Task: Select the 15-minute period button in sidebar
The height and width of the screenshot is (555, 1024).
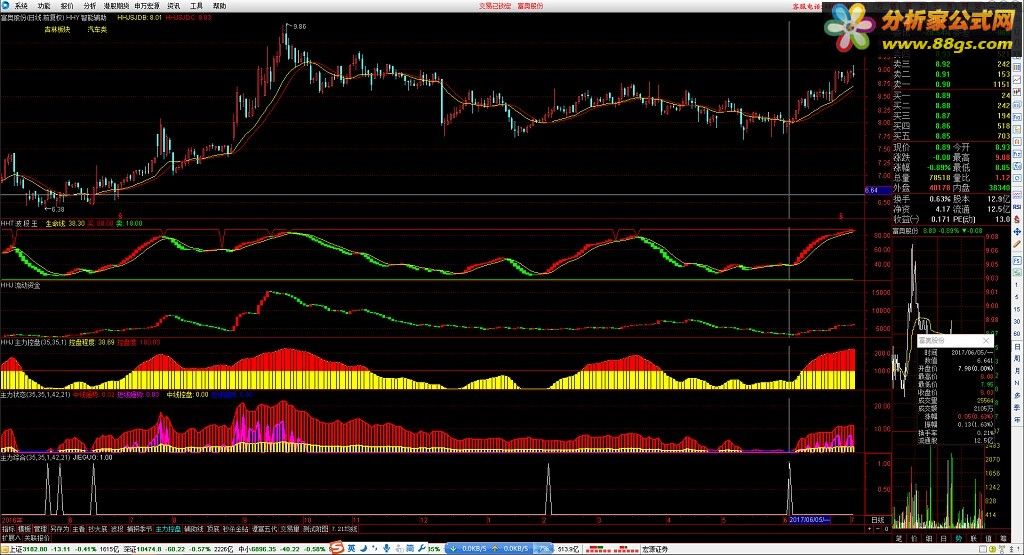Action: point(1017,310)
